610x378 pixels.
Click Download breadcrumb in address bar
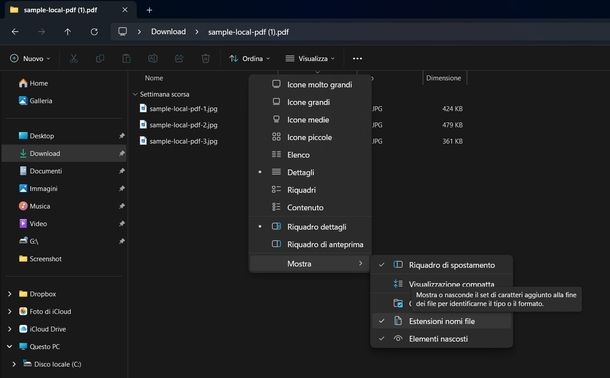[168, 32]
